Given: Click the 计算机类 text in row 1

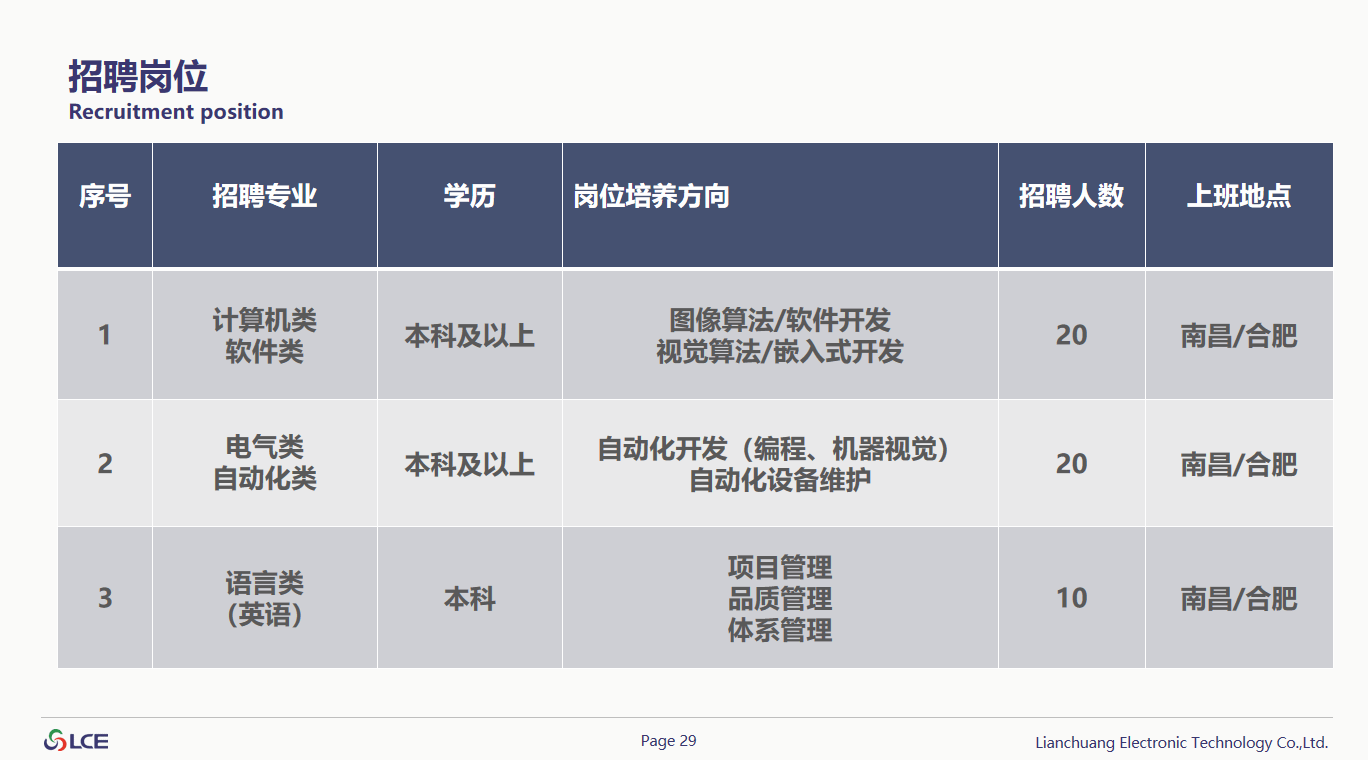Looking at the screenshot, I should (265, 320).
